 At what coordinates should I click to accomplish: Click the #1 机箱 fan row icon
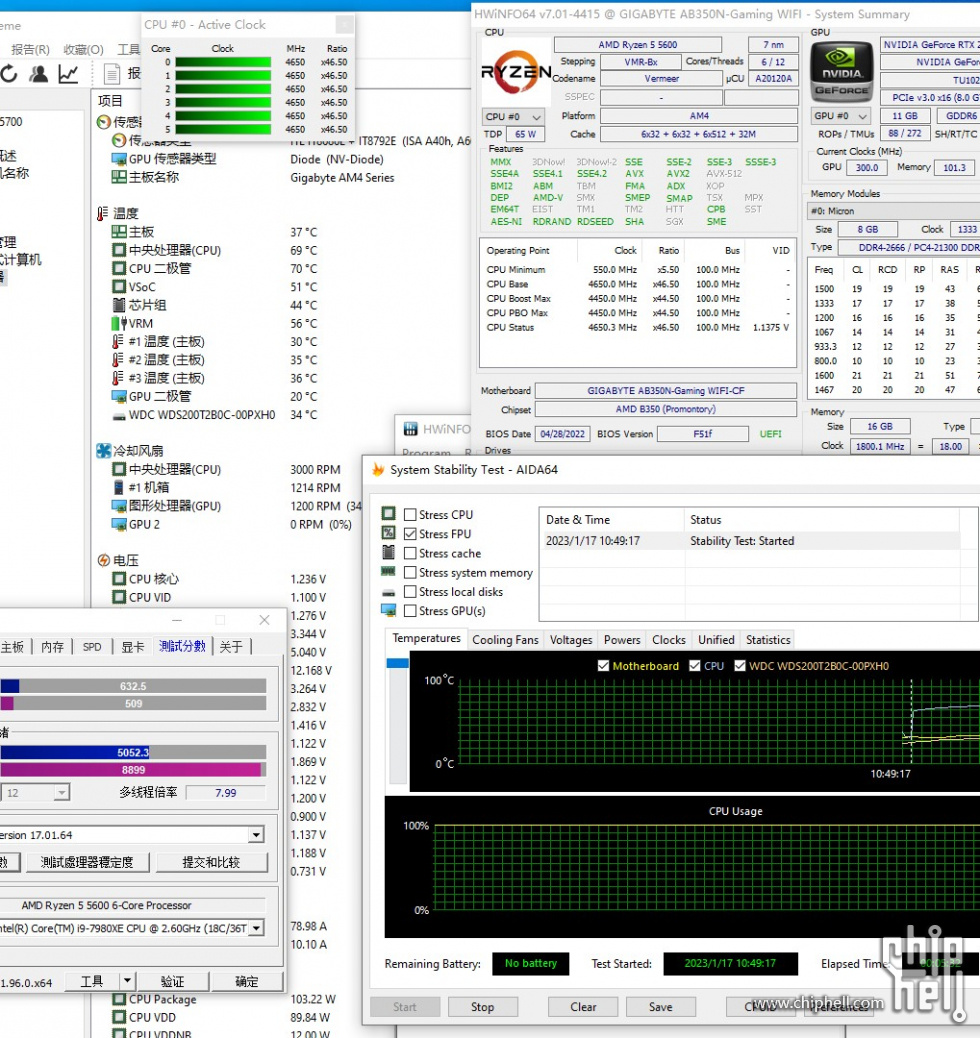[x=119, y=487]
